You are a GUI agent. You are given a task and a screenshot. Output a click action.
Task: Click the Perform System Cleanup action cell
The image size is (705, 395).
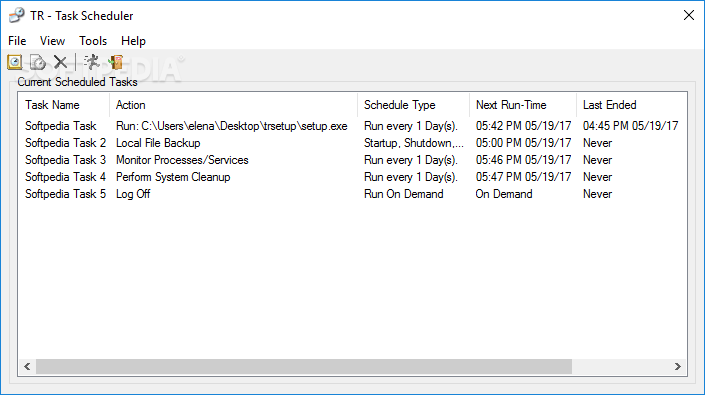(x=173, y=177)
